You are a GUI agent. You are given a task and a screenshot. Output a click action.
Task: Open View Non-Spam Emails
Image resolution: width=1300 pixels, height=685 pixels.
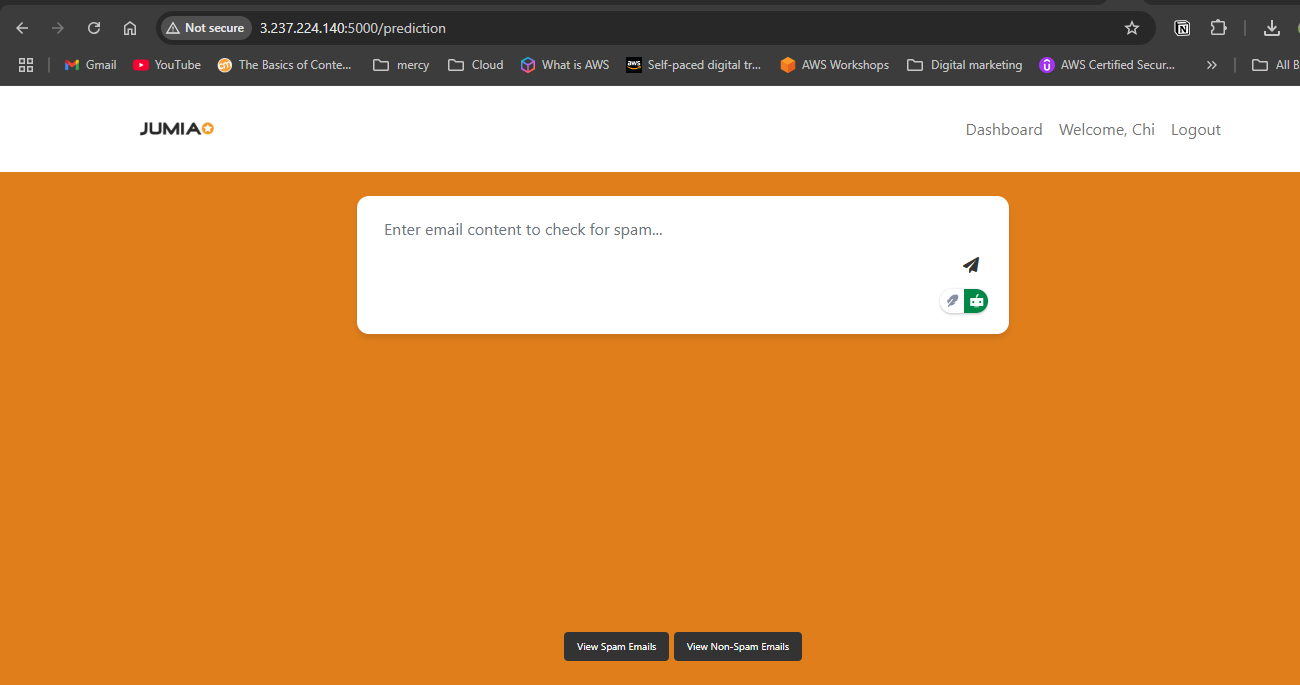[738, 647]
